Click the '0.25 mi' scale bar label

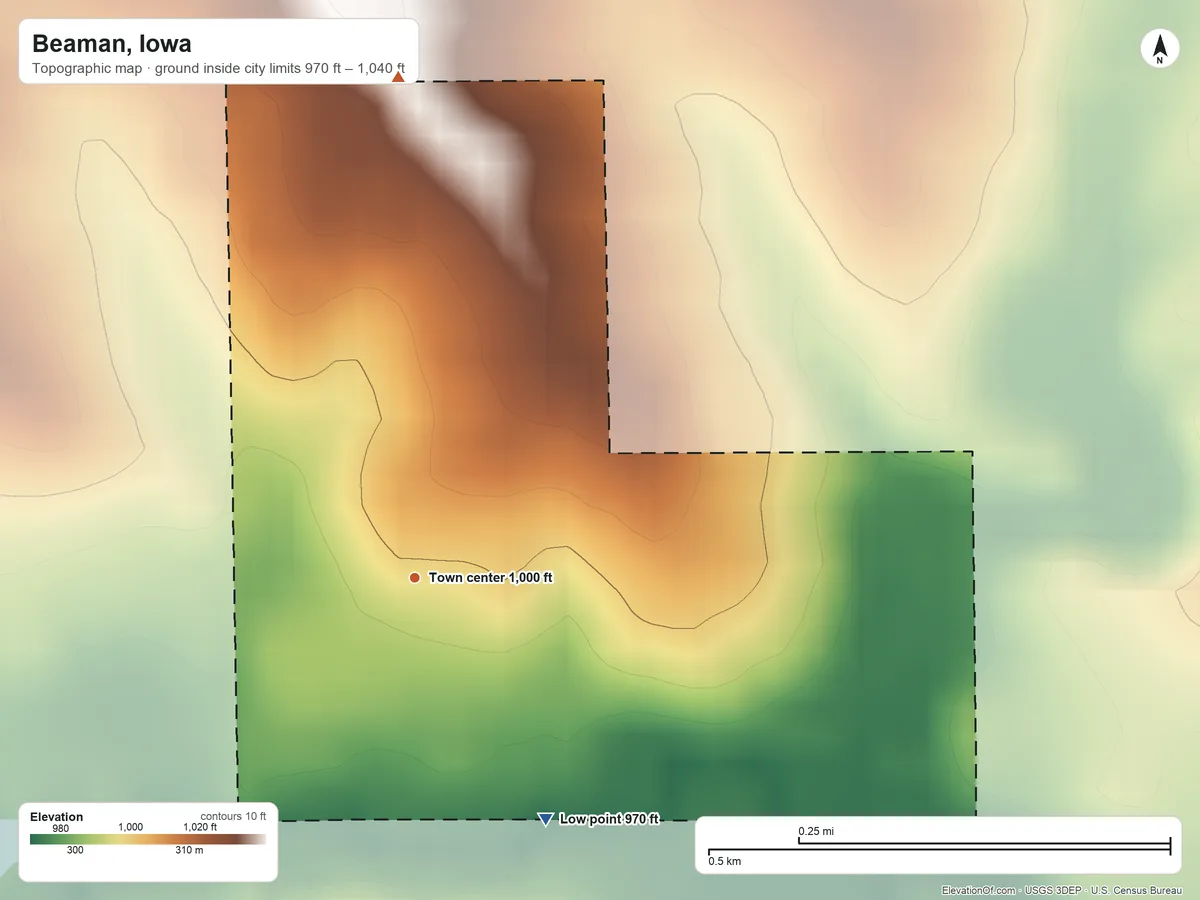[816, 831]
